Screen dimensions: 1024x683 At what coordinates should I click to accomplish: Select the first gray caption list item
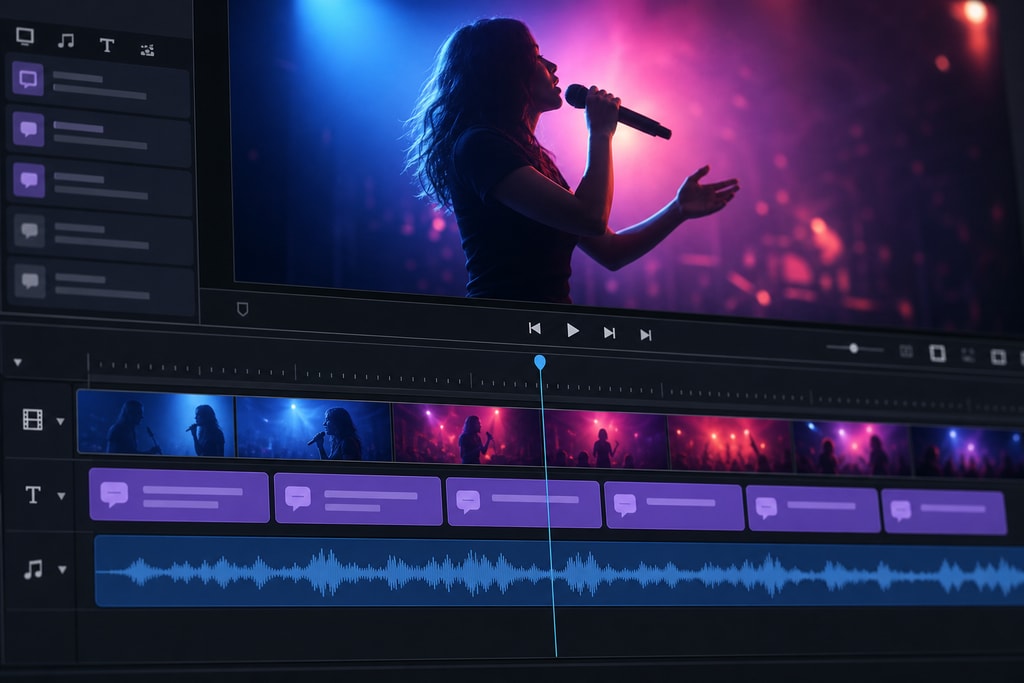tap(101, 234)
